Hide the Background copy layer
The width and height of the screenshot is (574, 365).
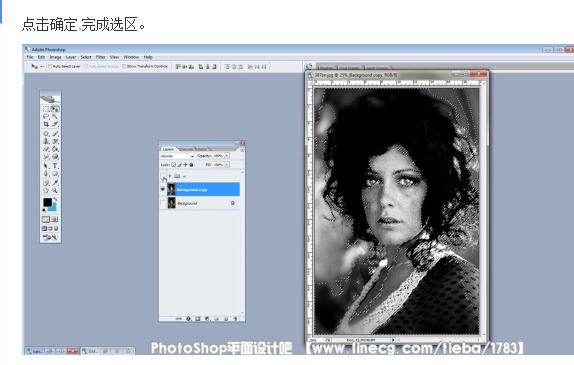pos(163,189)
